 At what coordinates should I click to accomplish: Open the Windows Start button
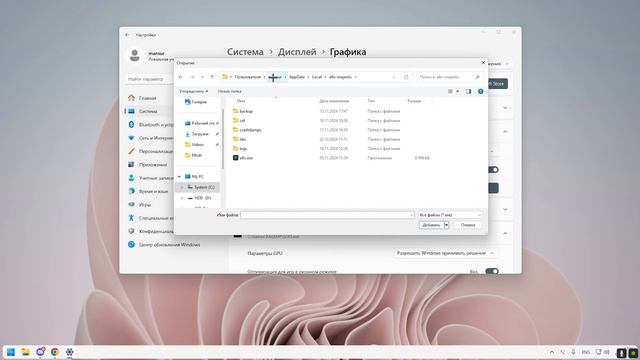pos(11,352)
